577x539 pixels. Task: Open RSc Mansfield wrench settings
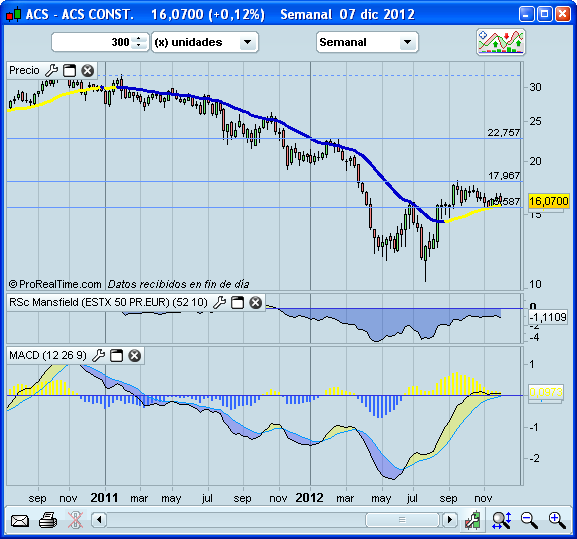tap(220, 302)
